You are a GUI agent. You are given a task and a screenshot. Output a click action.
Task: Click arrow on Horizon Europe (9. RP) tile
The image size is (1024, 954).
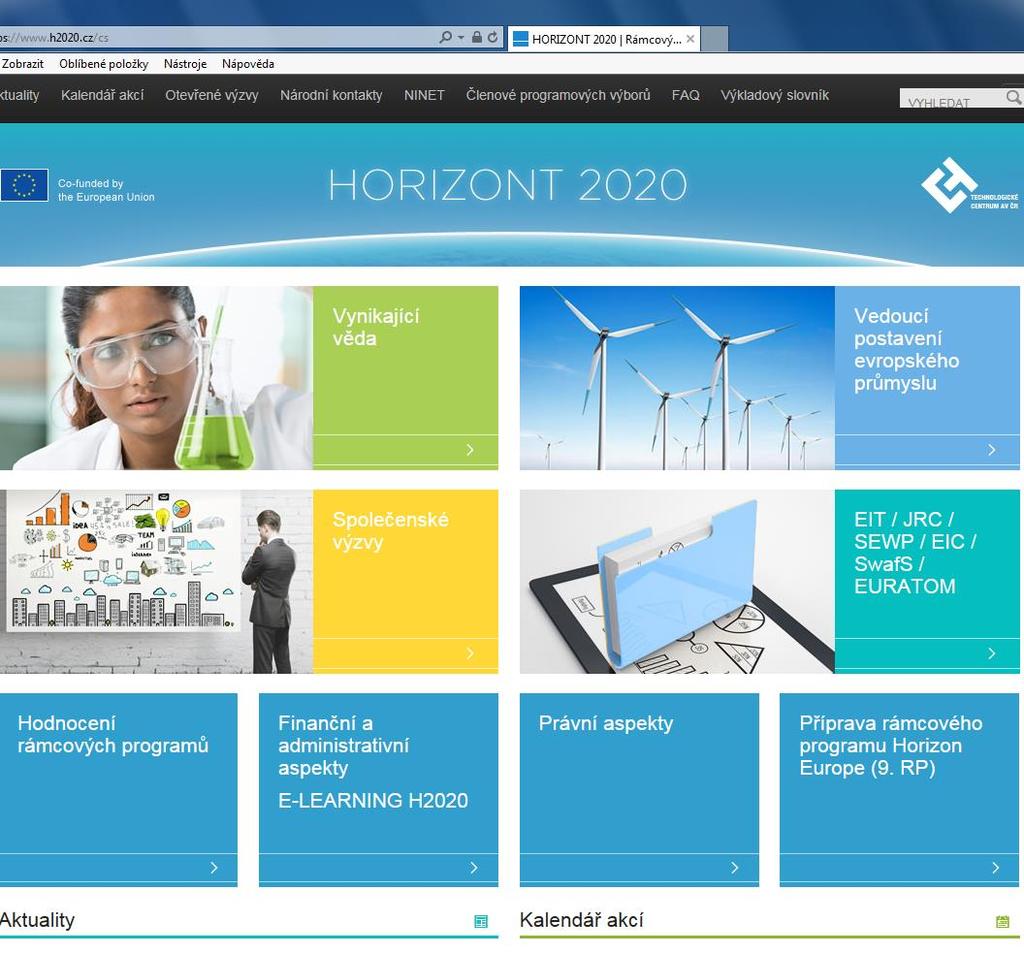tap(996, 868)
